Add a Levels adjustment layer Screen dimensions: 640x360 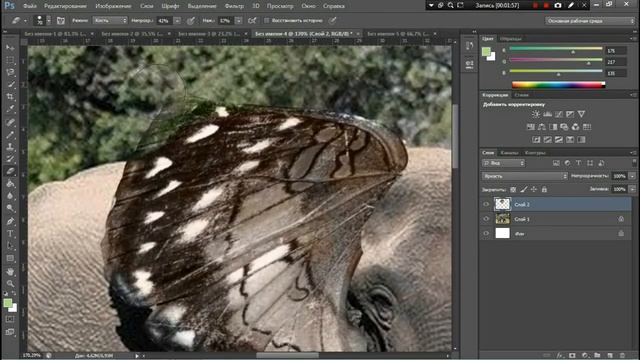point(547,114)
